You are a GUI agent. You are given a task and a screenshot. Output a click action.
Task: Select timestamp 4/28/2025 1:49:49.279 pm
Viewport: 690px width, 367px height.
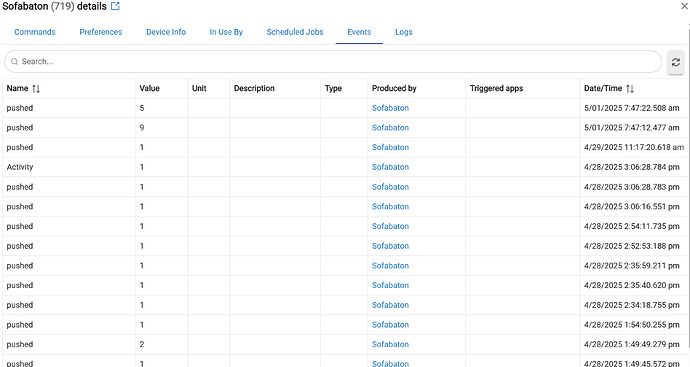click(631, 344)
